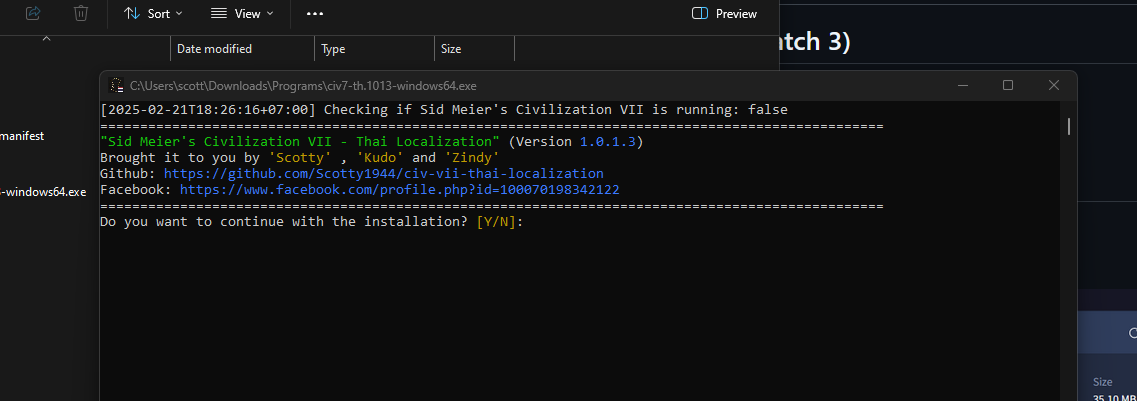Click the 'Zindy' author name

(472, 158)
